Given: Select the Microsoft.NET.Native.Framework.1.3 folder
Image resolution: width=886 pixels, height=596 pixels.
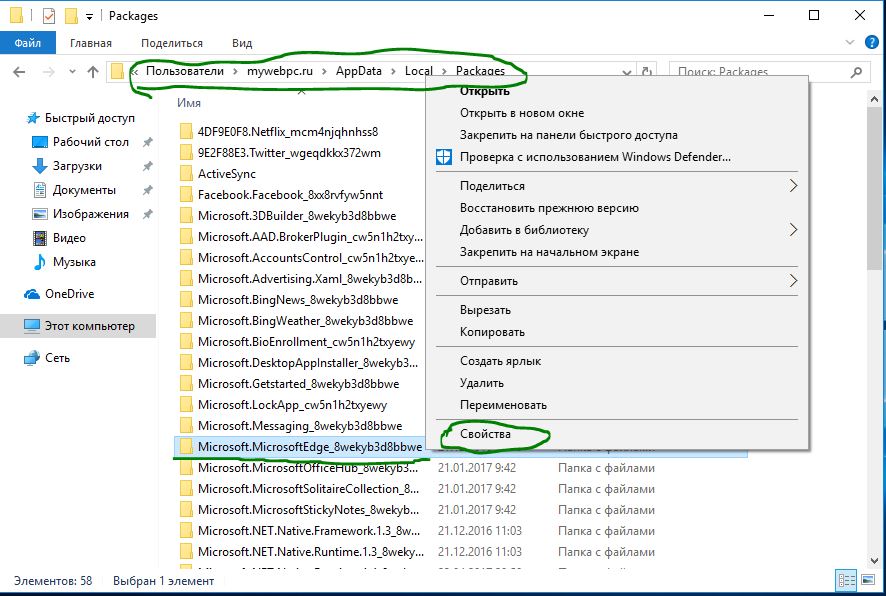Looking at the screenshot, I should 309,531.
